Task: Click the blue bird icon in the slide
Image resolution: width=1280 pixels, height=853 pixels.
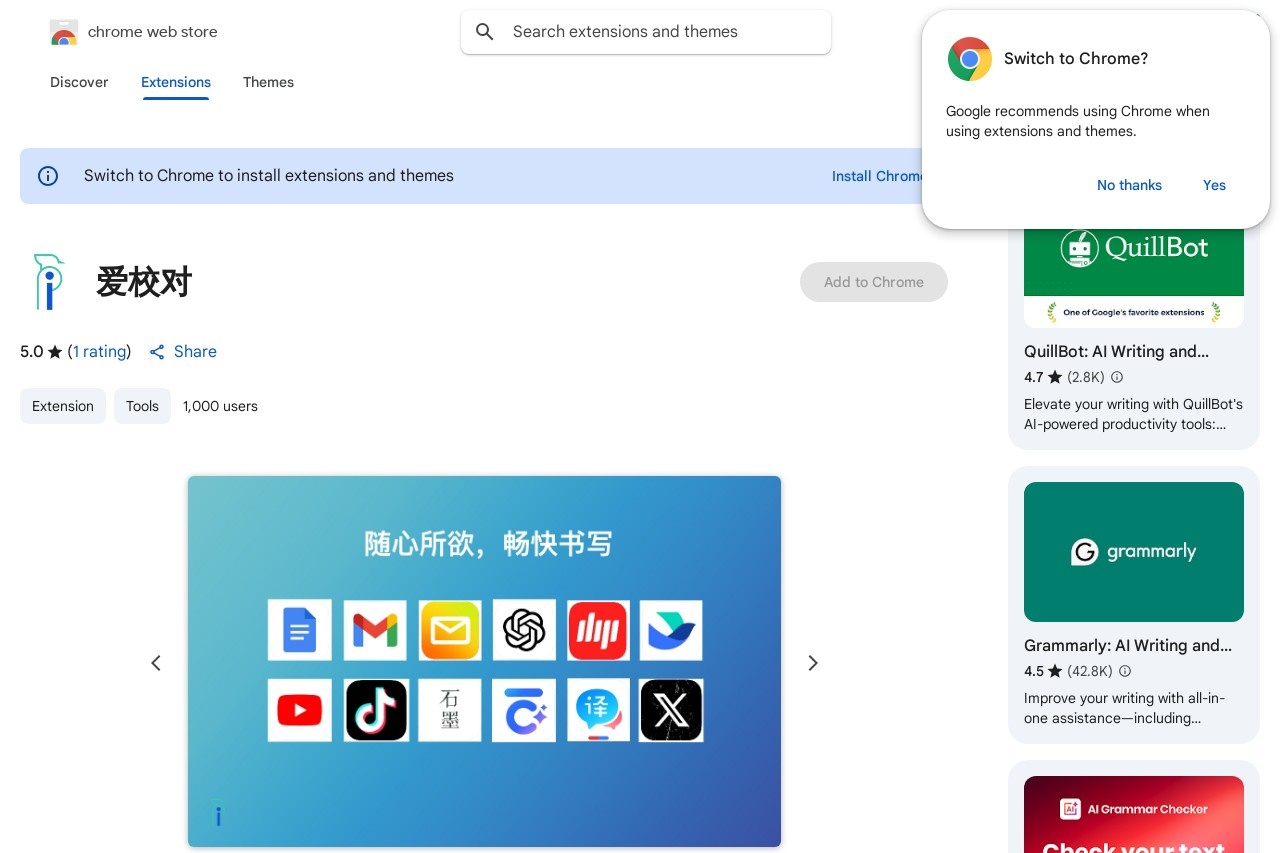Action: pyautogui.click(x=671, y=630)
